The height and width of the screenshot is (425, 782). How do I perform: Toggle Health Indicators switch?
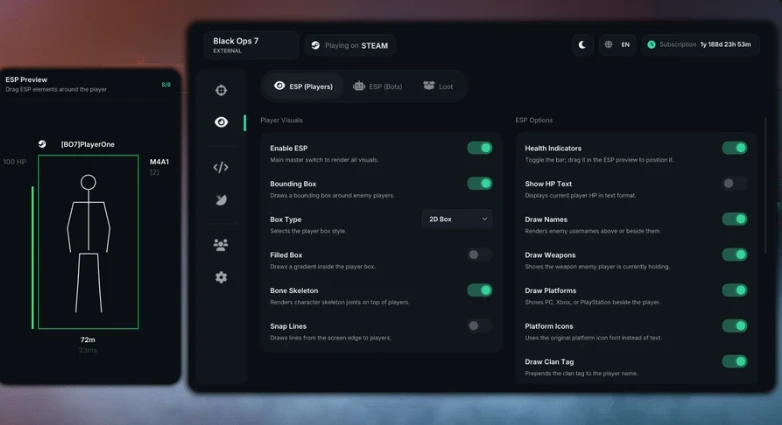click(735, 148)
